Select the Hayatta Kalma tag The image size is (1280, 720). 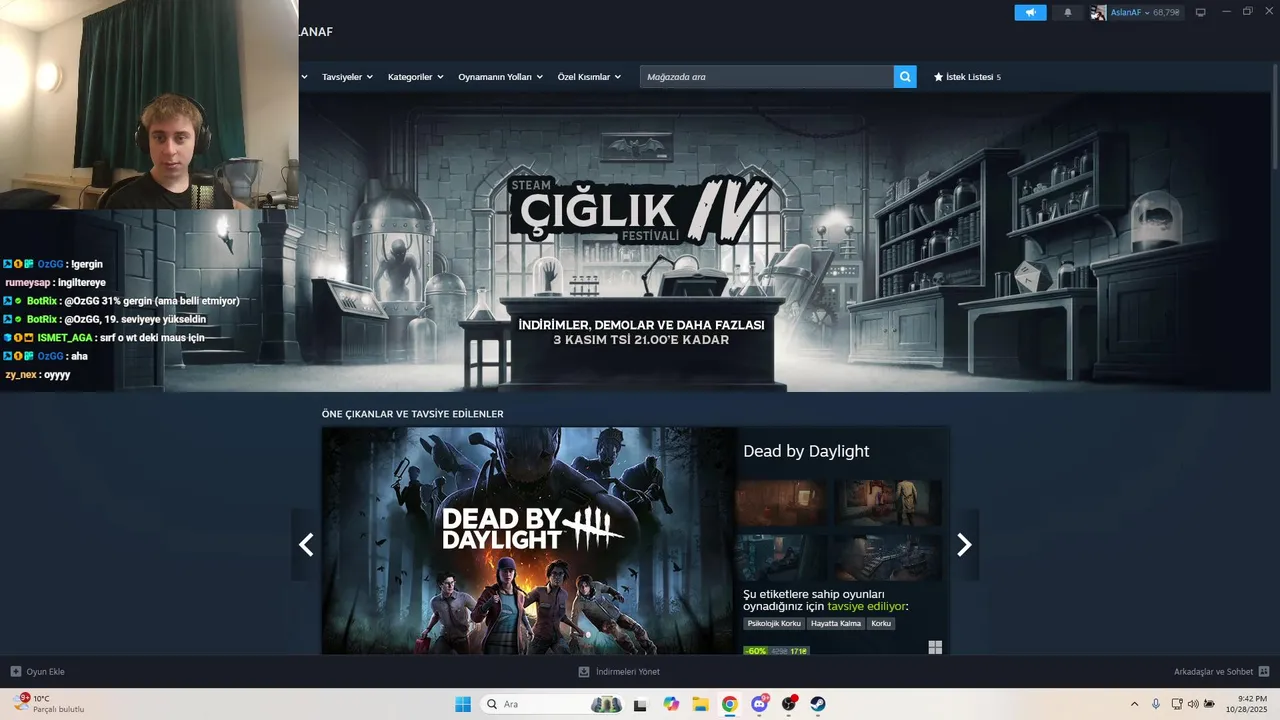(x=836, y=623)
